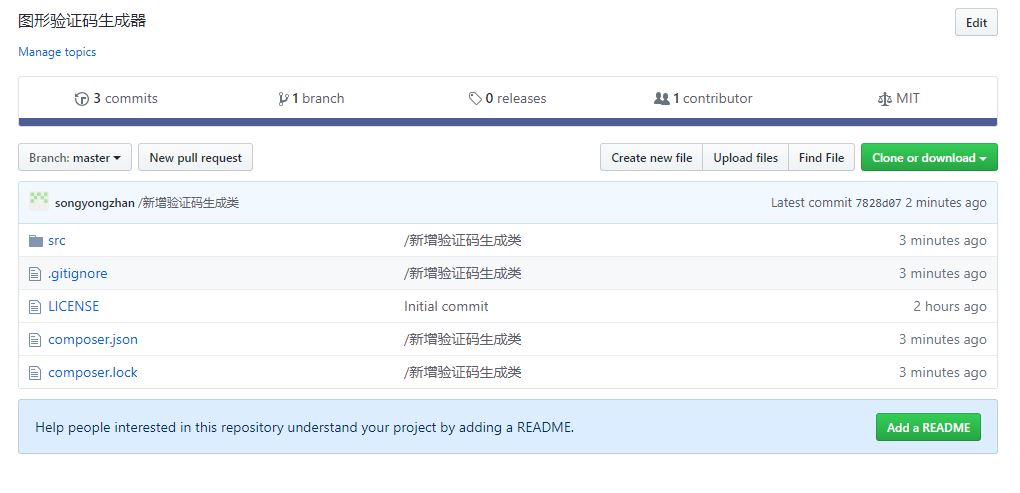Click the file icon beside .gitignore
Screen dimensions: 1020x493
click(x=36, y=274)
